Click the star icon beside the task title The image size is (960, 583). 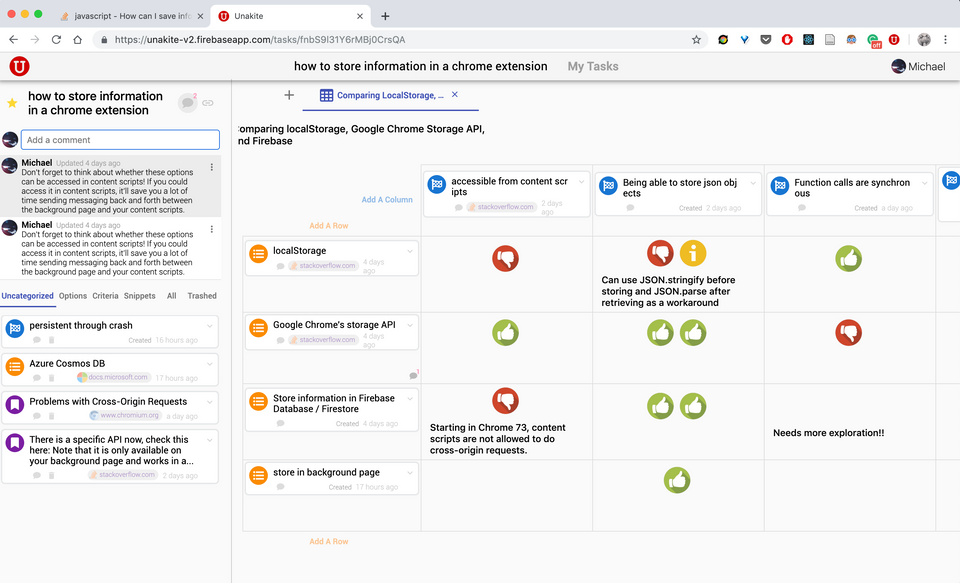click(x=12, y=101)
